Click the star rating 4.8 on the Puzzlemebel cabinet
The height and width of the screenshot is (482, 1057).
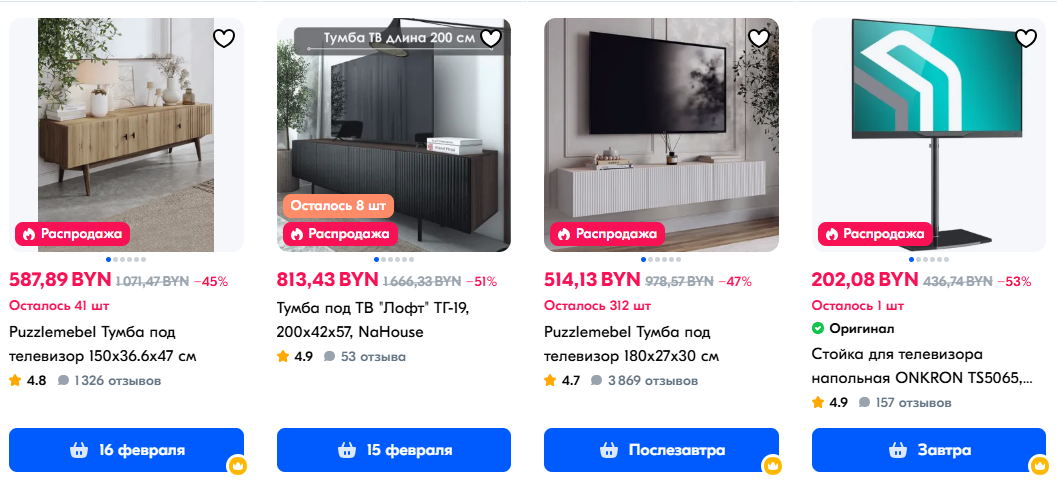(28, 380)
